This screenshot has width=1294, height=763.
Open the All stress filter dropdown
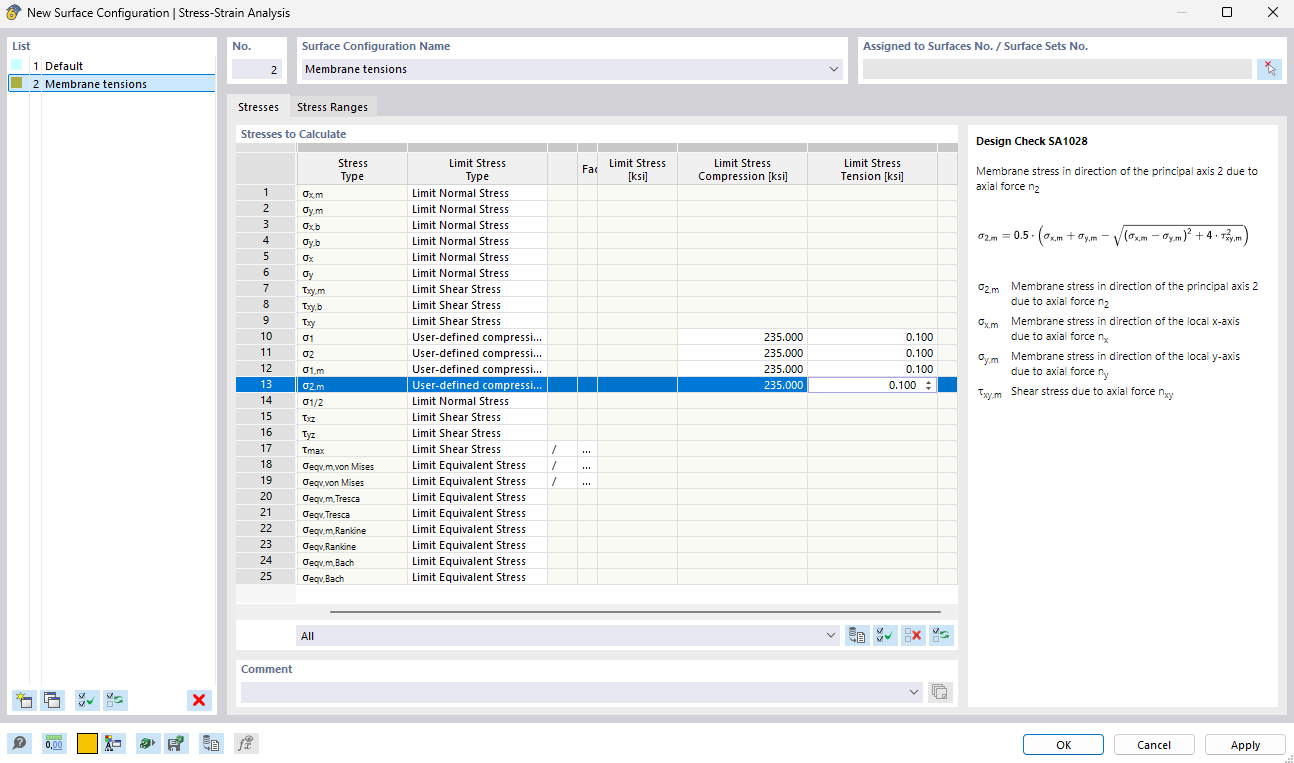coord(830,635)
